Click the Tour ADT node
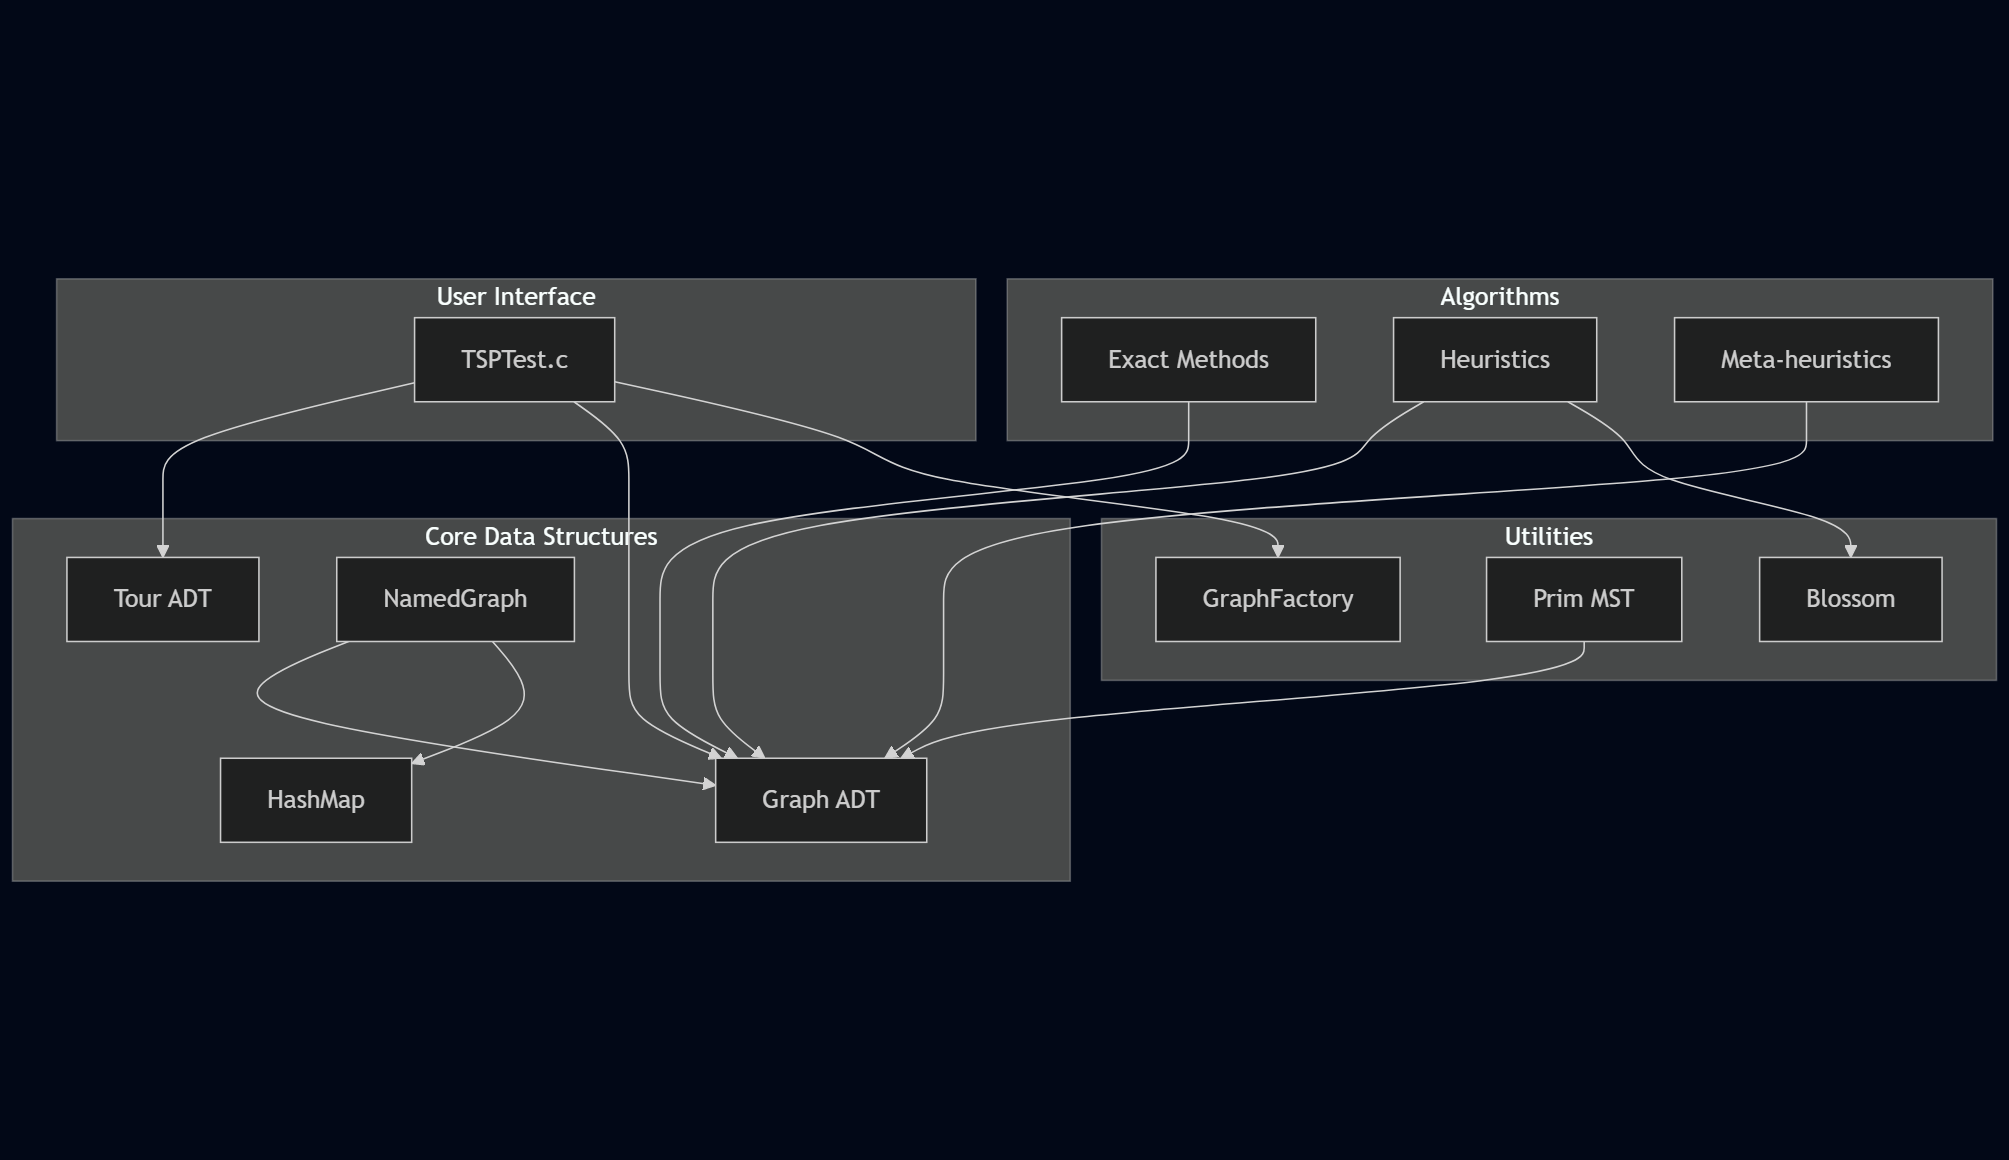2009x1160 pixels. (x=163, y=599)
